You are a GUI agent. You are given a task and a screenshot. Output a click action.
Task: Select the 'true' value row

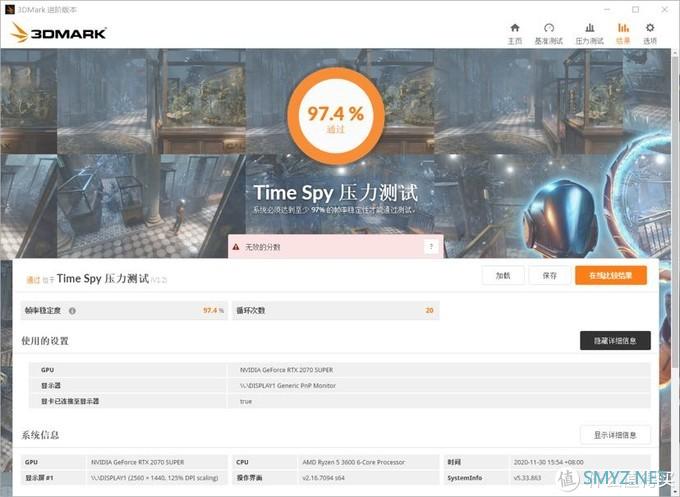tap(340, 401)
